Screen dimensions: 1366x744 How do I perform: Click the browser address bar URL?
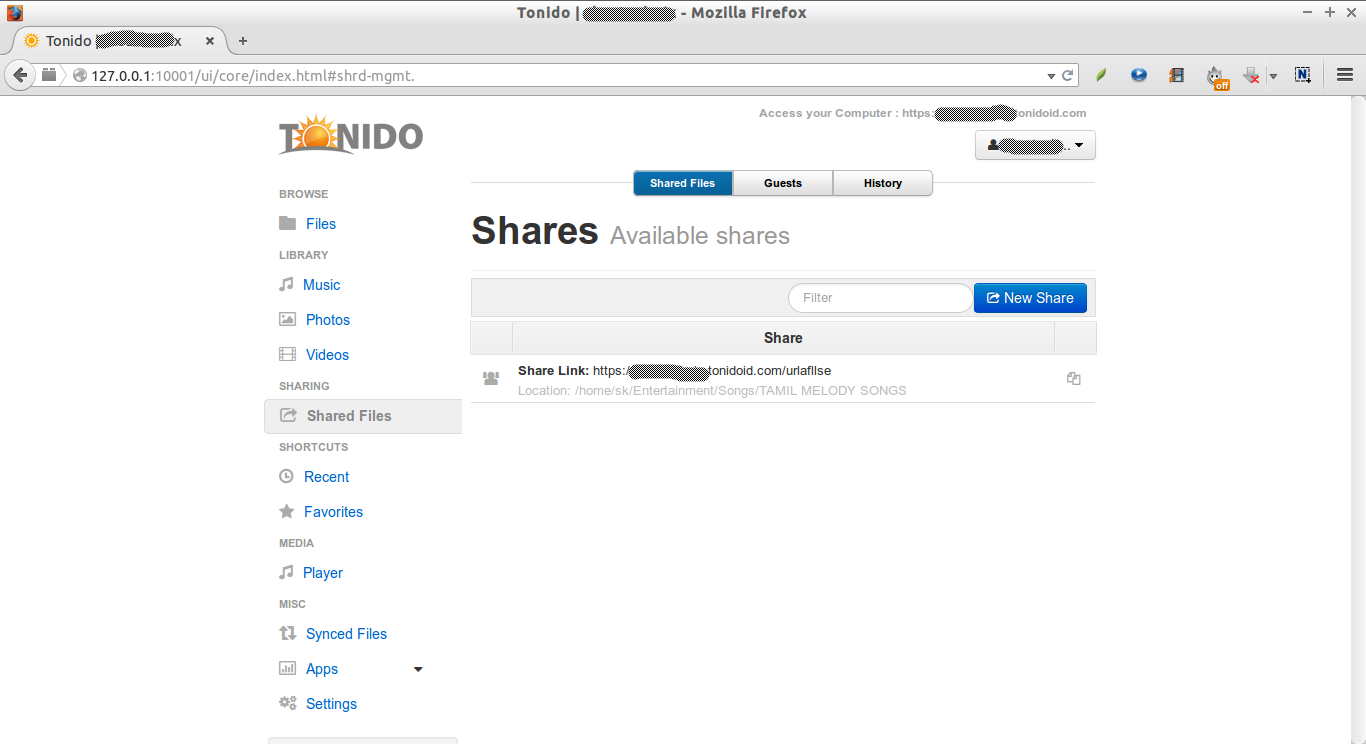point(252,76)
